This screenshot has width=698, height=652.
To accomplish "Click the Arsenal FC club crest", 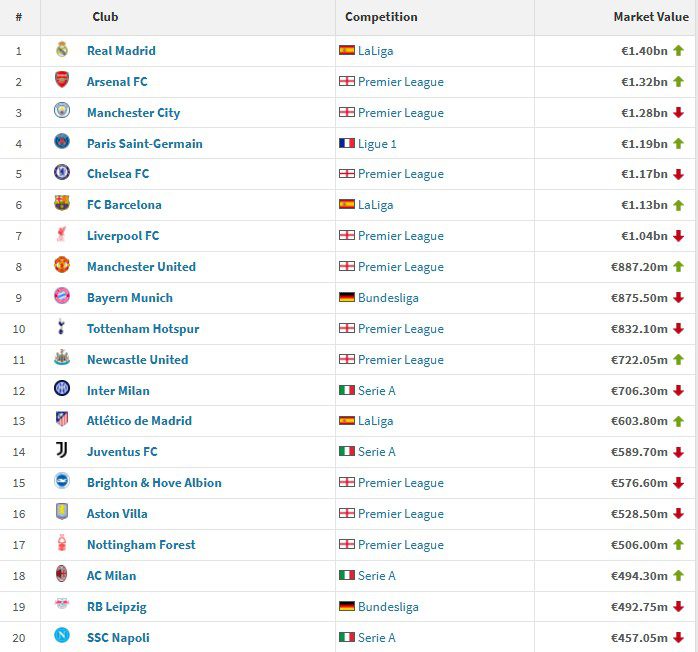I will click(62, 81).
